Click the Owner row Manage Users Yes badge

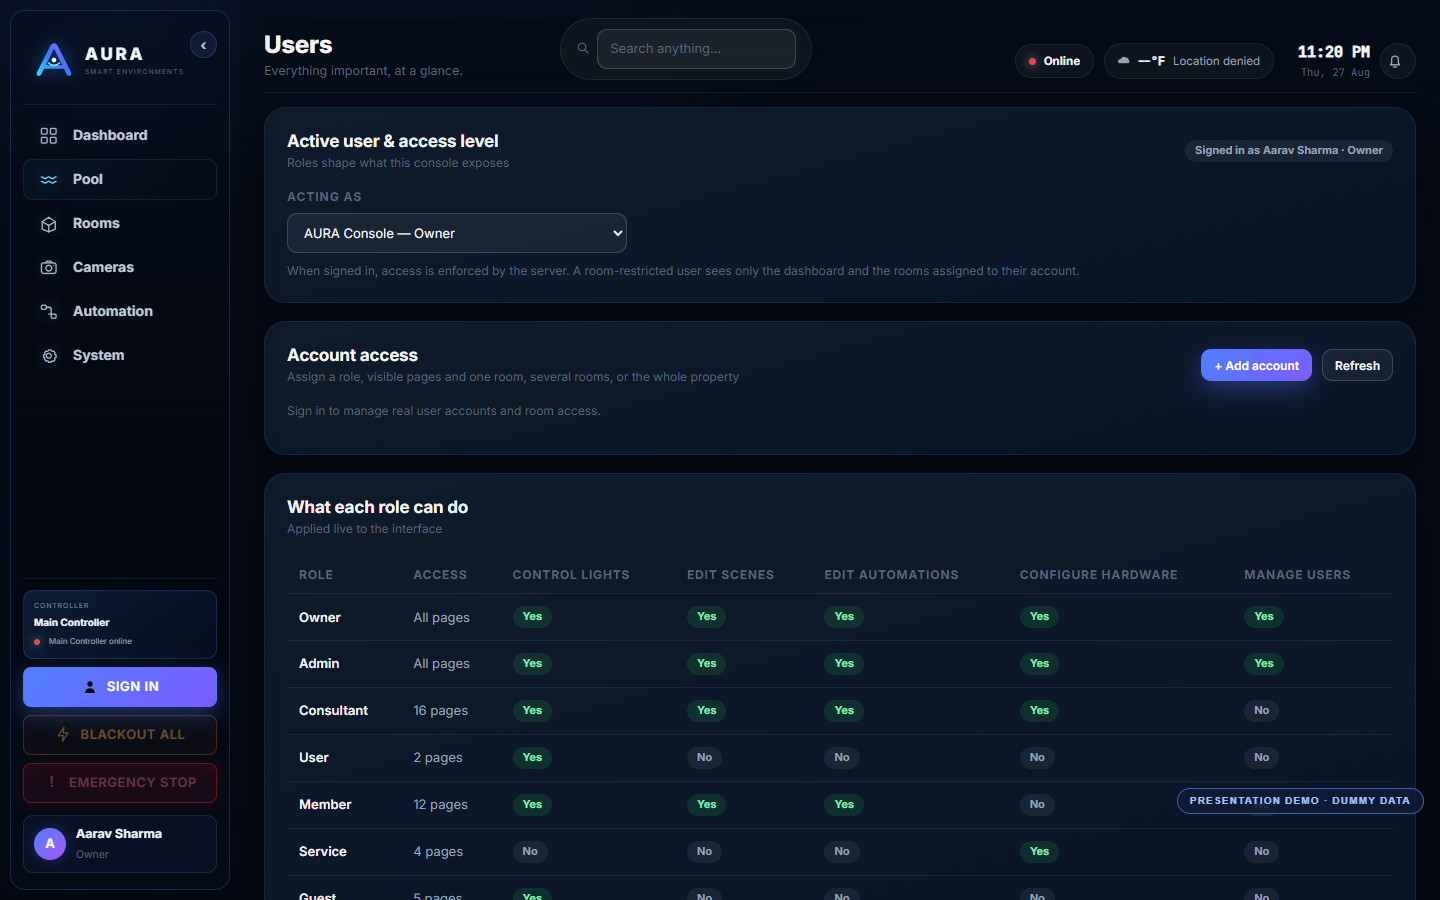pos(1264,617)
